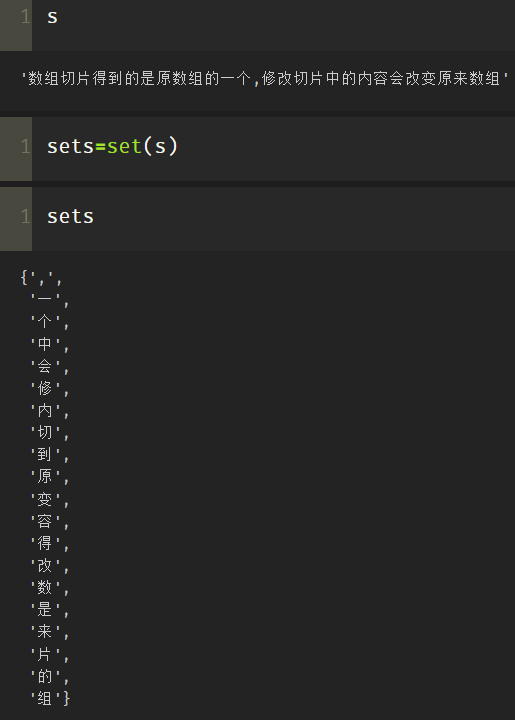Click the '一' element in set output
The image size is (515, 720).
click(45, 299)
